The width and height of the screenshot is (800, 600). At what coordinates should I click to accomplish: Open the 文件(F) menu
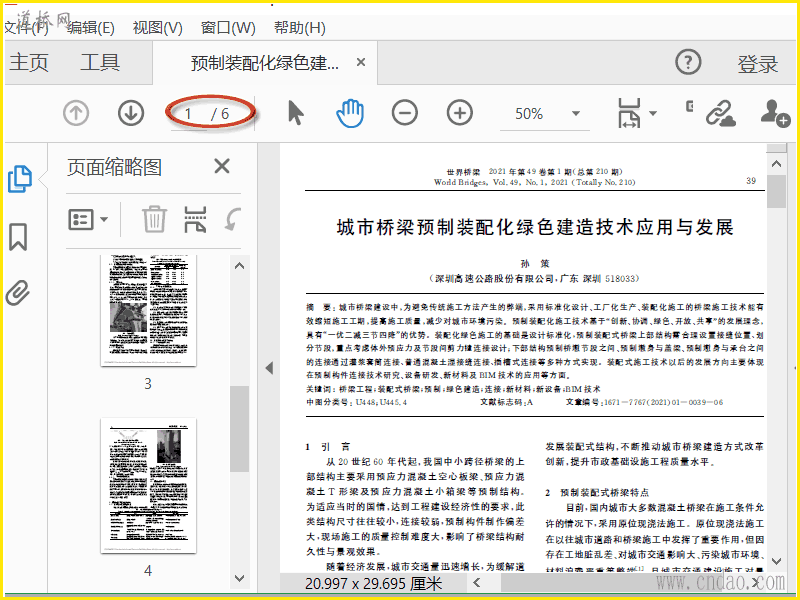[x=26, y=27]
